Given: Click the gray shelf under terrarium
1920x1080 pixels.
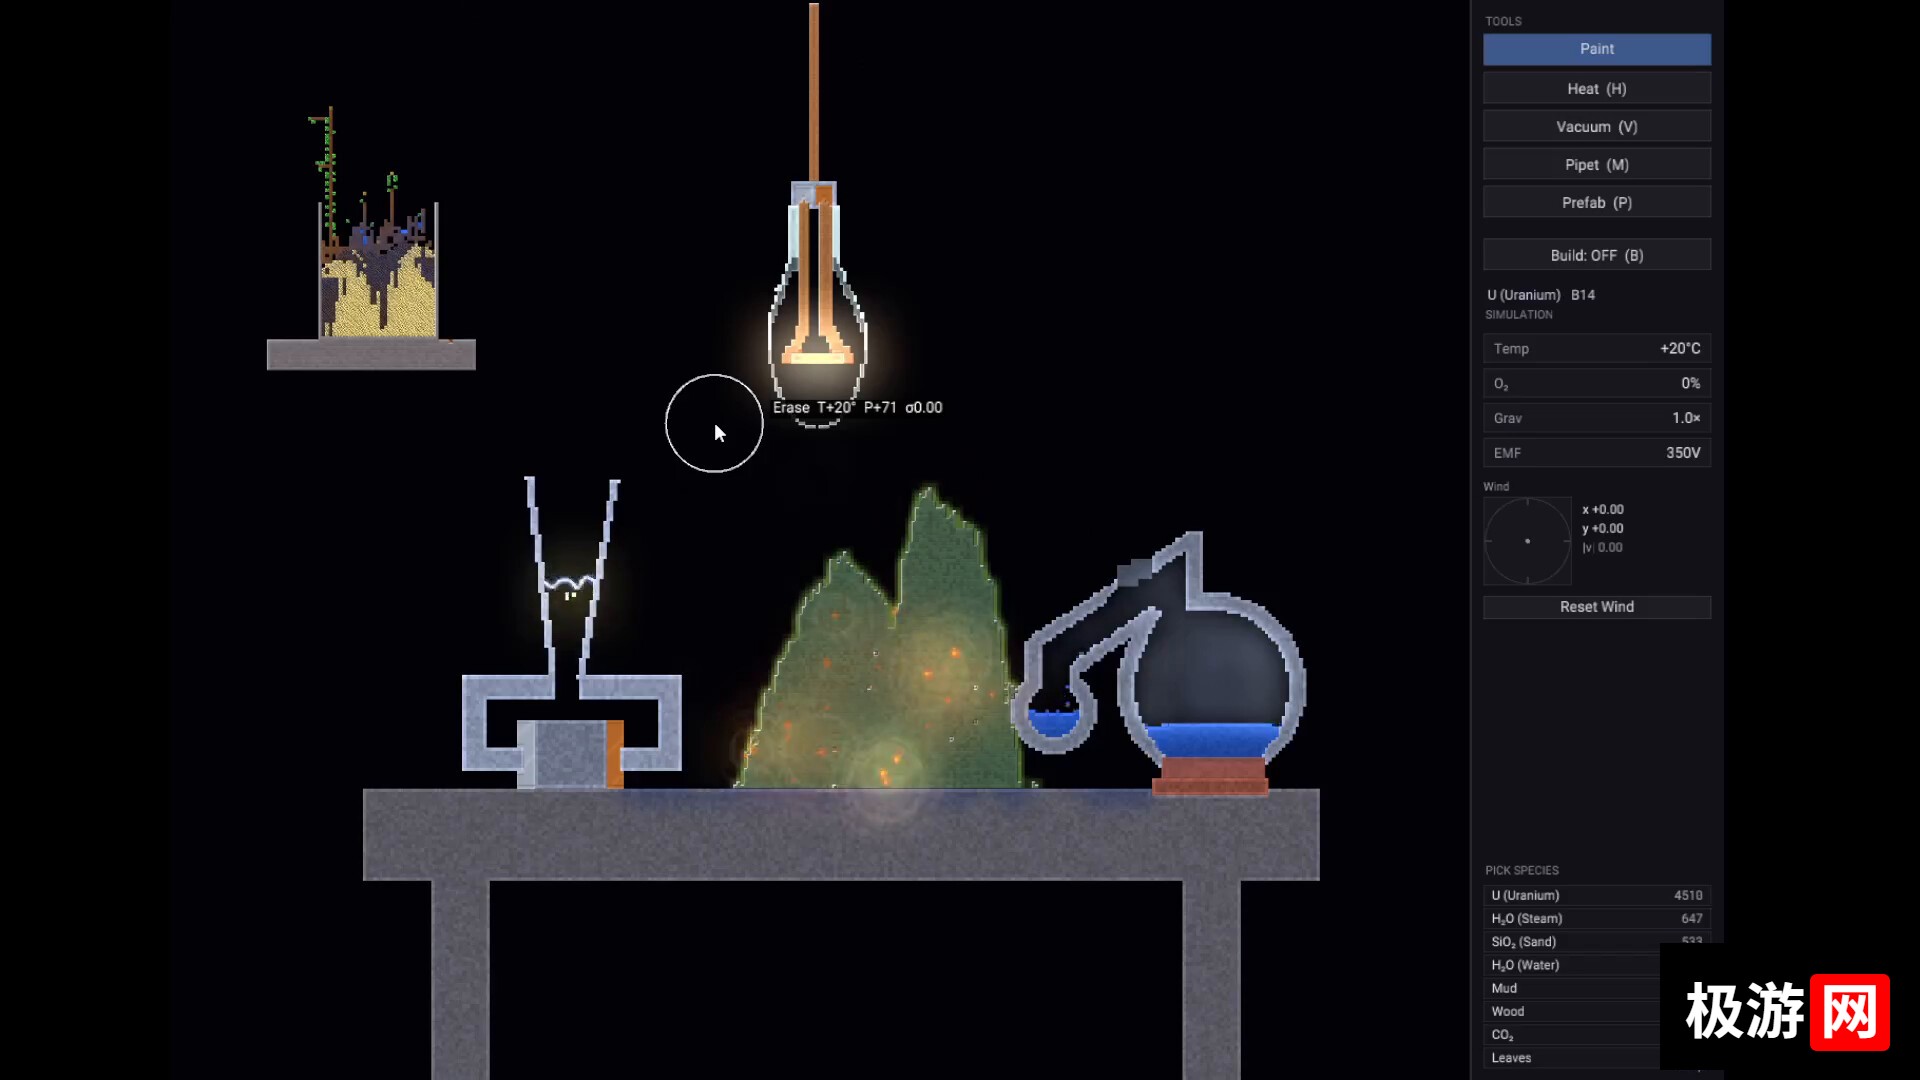Looking at the screenshot, I should click(371, 354).
